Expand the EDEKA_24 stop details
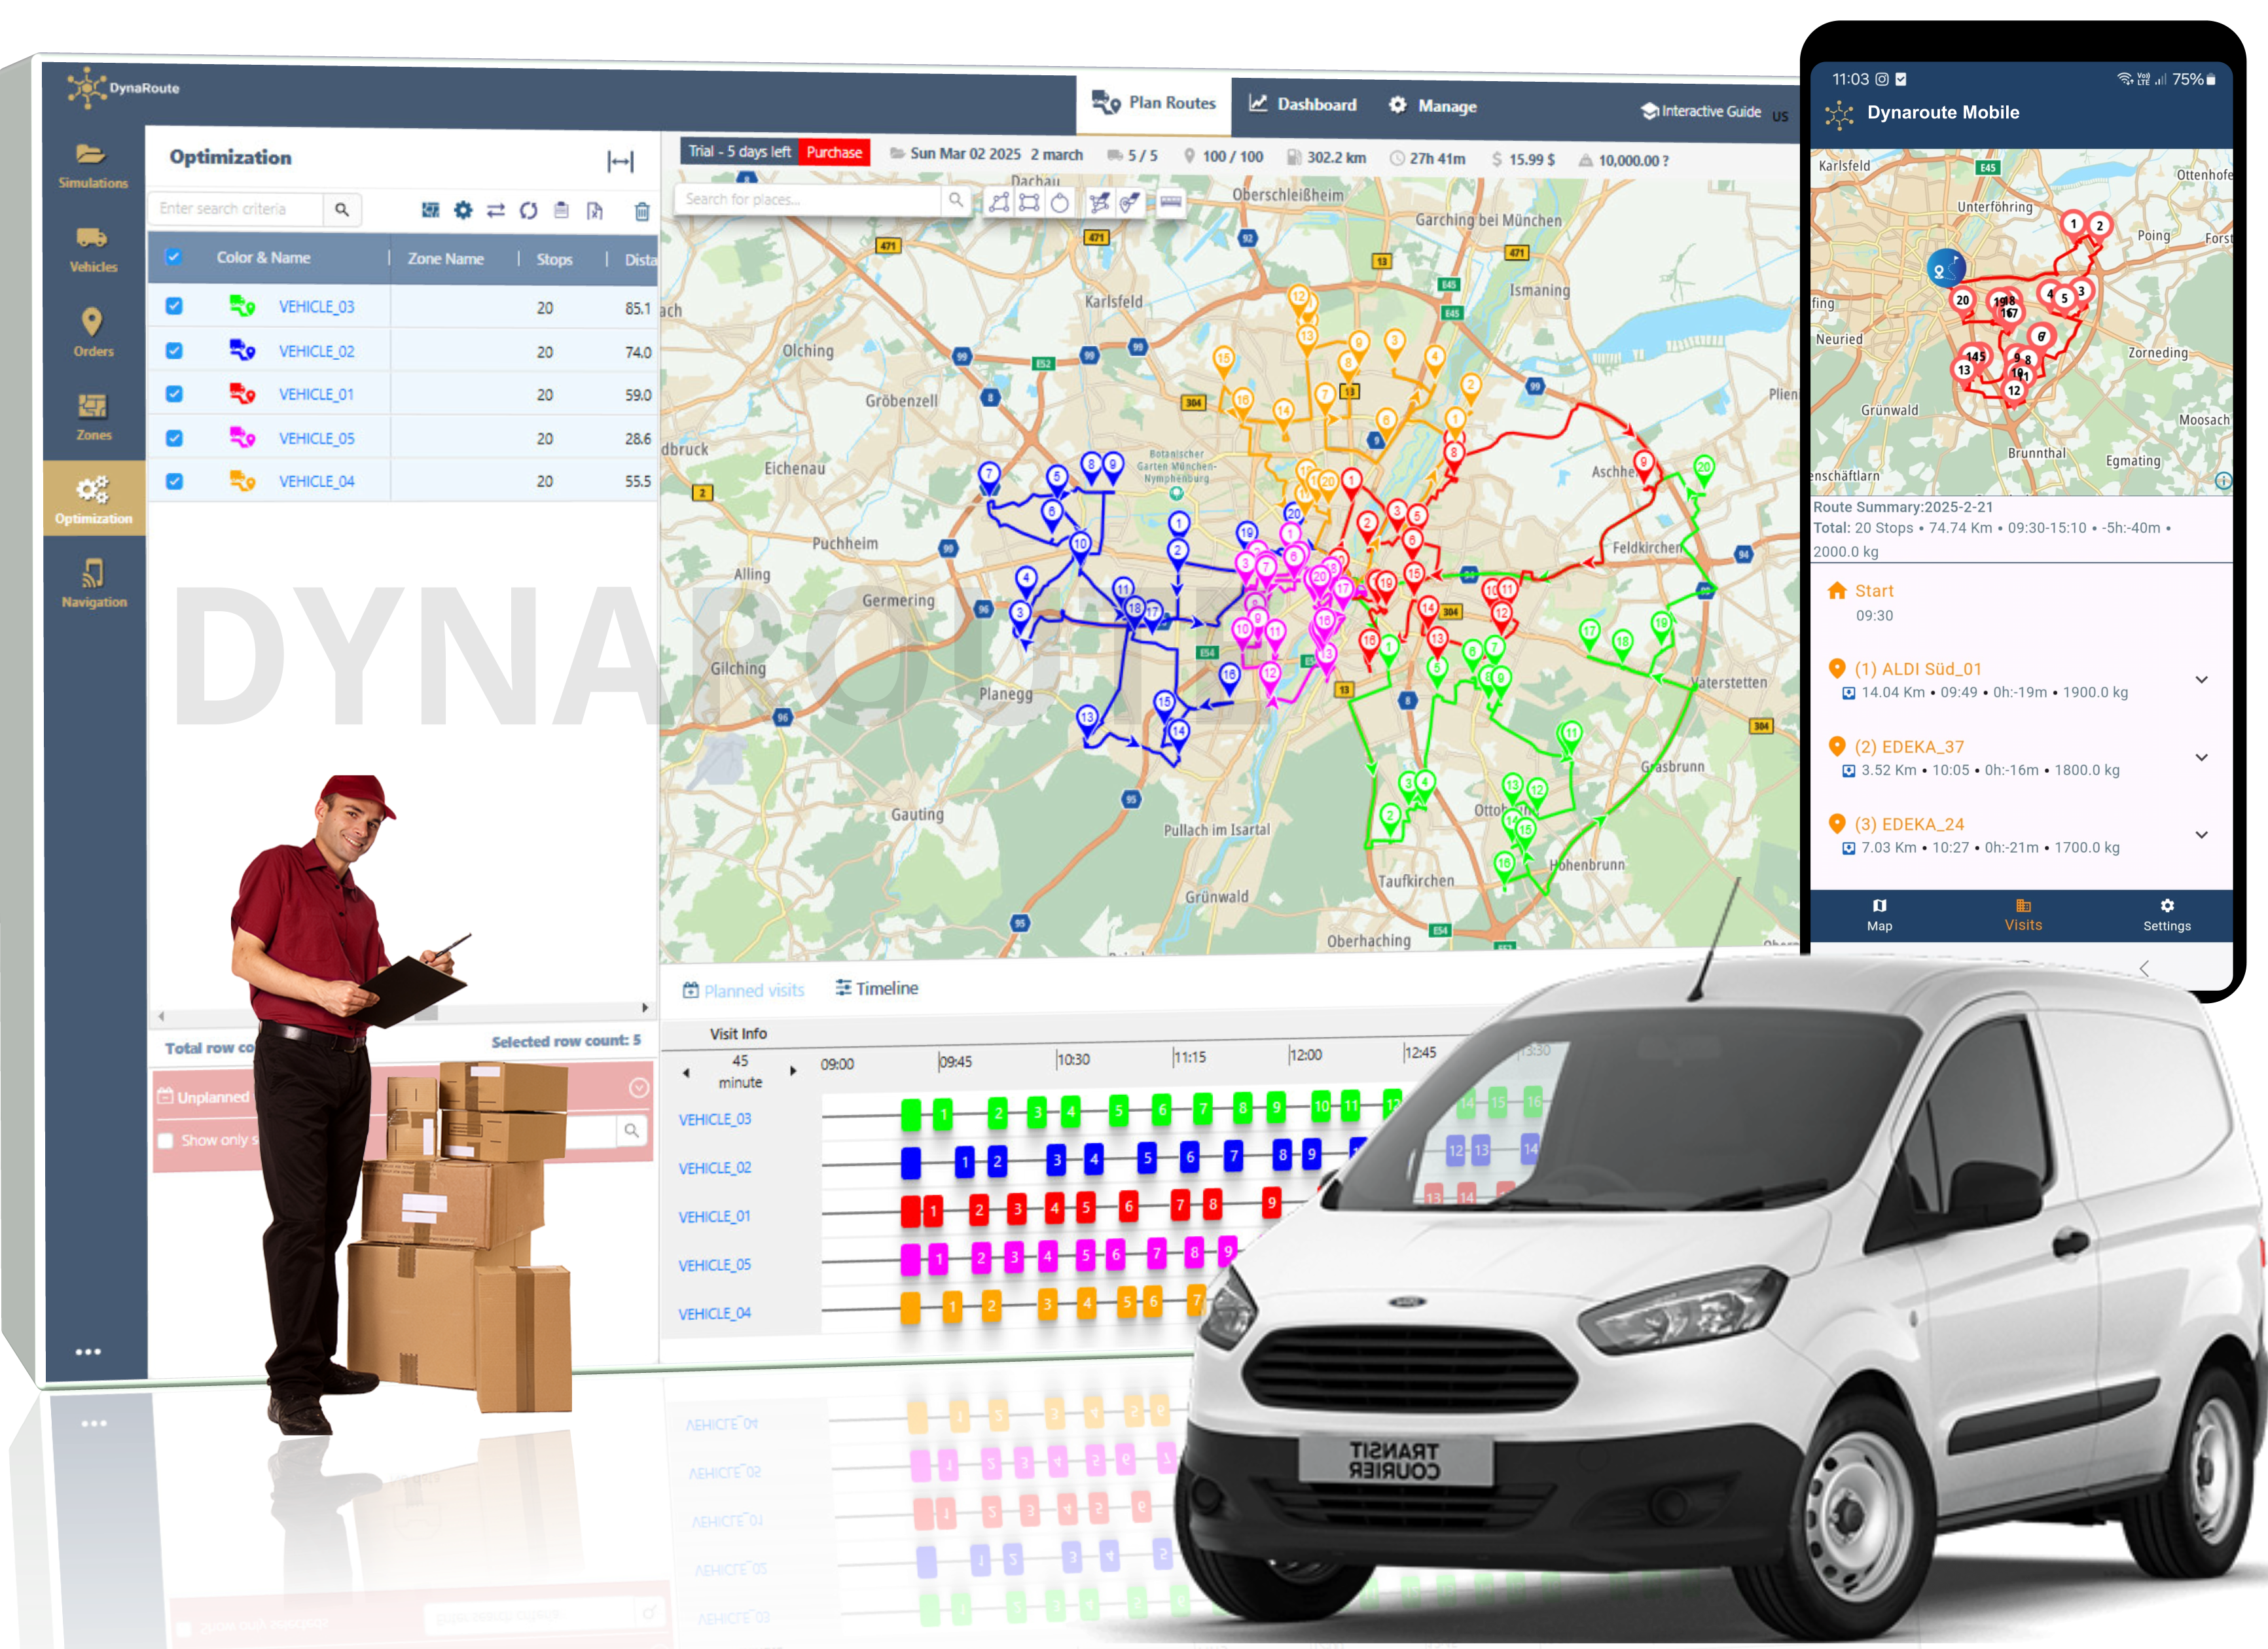Viewport: 2268px width, 1649px height. click(x=2201, y=835)
